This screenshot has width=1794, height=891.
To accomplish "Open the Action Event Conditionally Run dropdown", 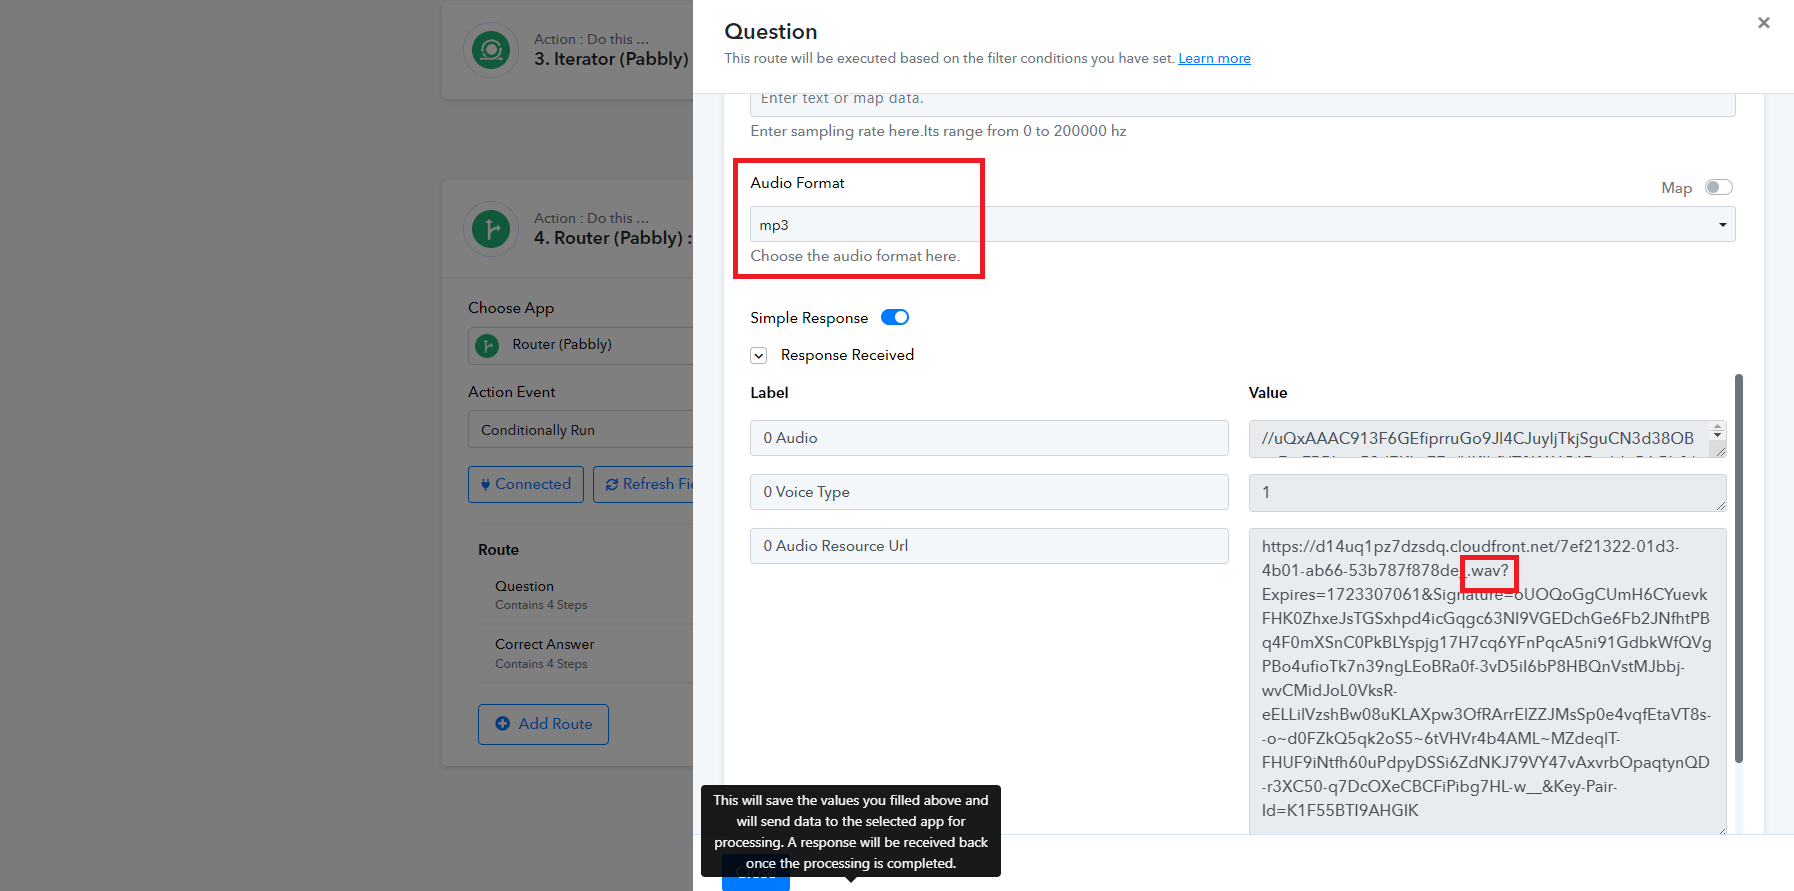I will click(x=581, y=429).
